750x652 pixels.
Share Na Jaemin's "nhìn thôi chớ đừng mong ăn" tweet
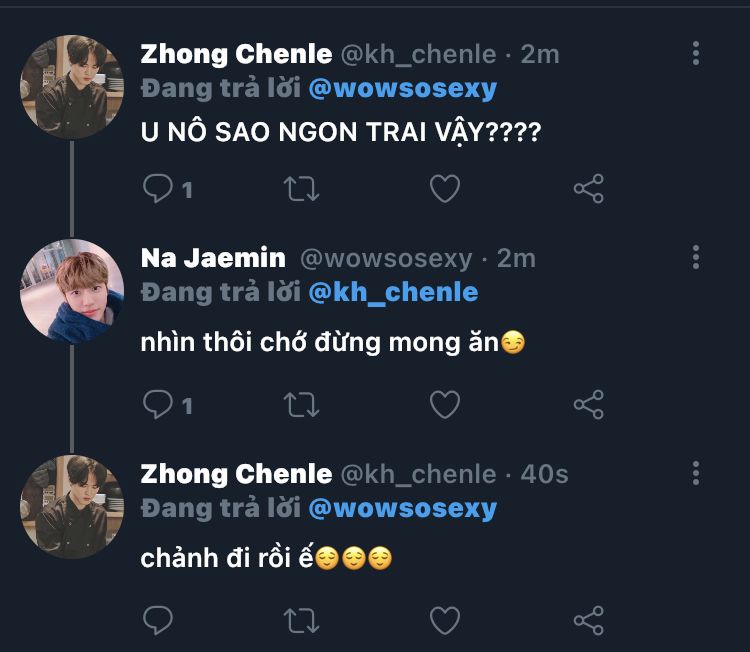[x=589, y=405]
